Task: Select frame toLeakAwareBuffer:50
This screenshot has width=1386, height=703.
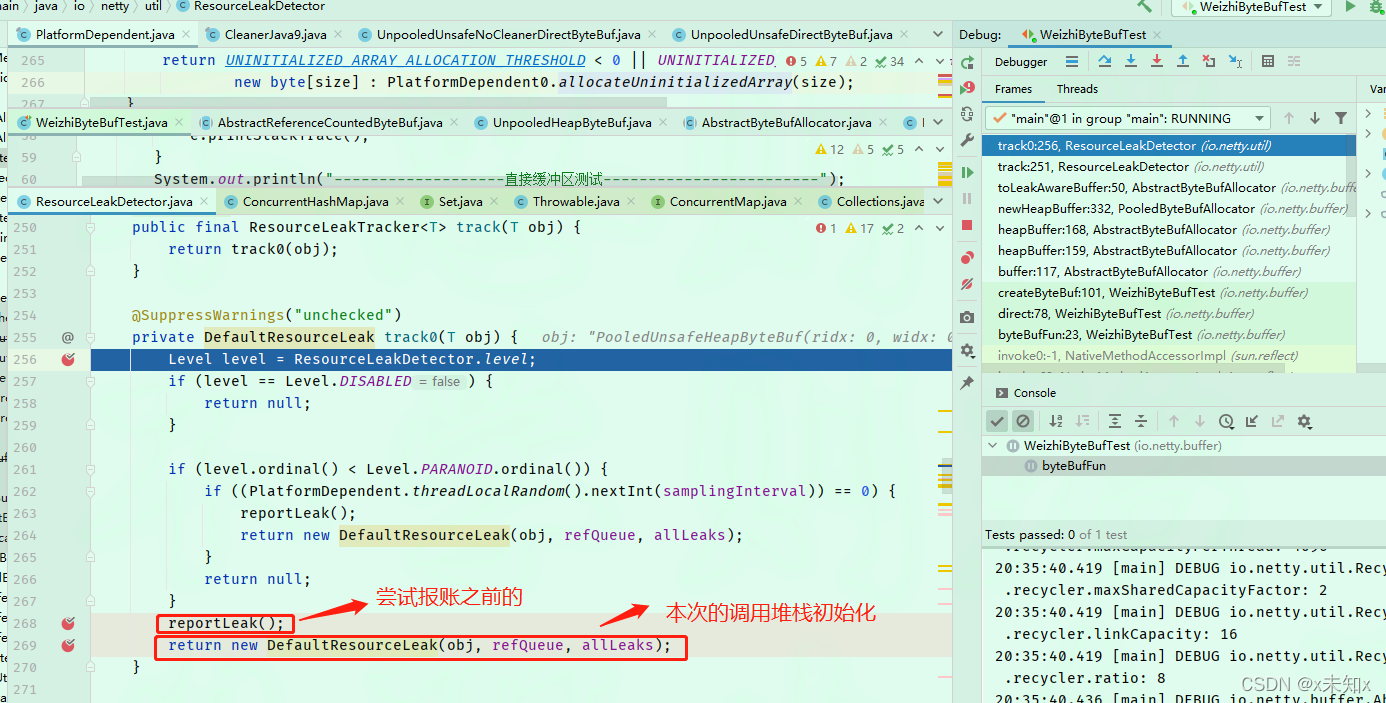Action: click(1168, 188)
